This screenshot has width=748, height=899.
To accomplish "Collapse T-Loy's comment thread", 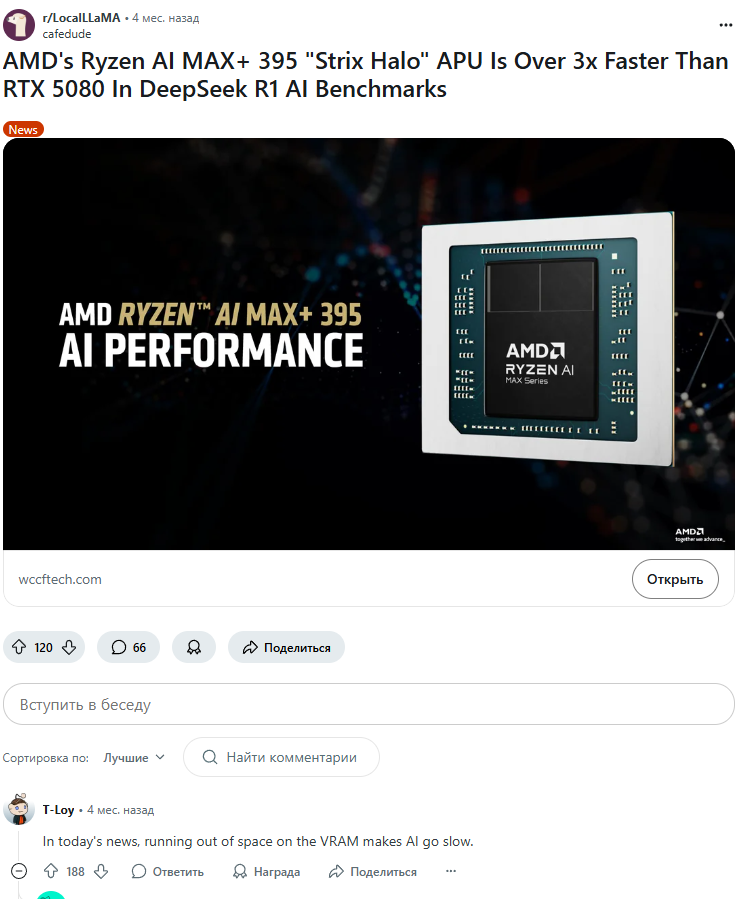I will click(x=19, y=871).
